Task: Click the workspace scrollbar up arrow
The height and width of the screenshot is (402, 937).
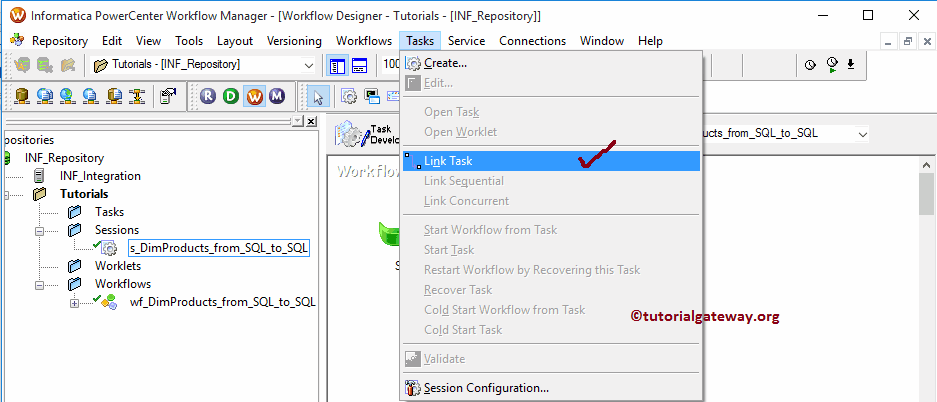Action: pos(926,165)
